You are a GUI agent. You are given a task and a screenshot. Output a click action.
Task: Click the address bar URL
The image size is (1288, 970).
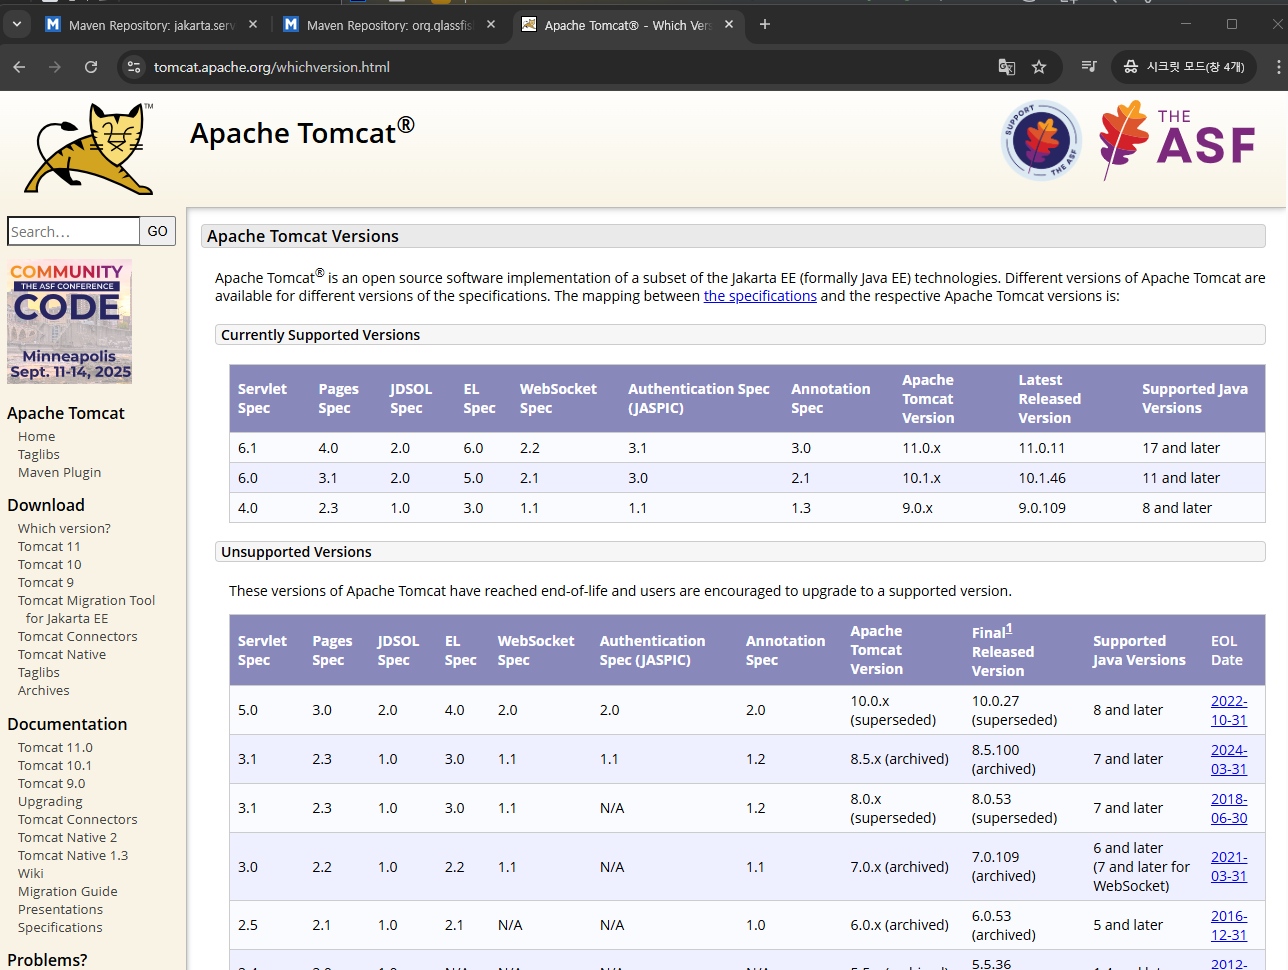click(x=272, y=67)
